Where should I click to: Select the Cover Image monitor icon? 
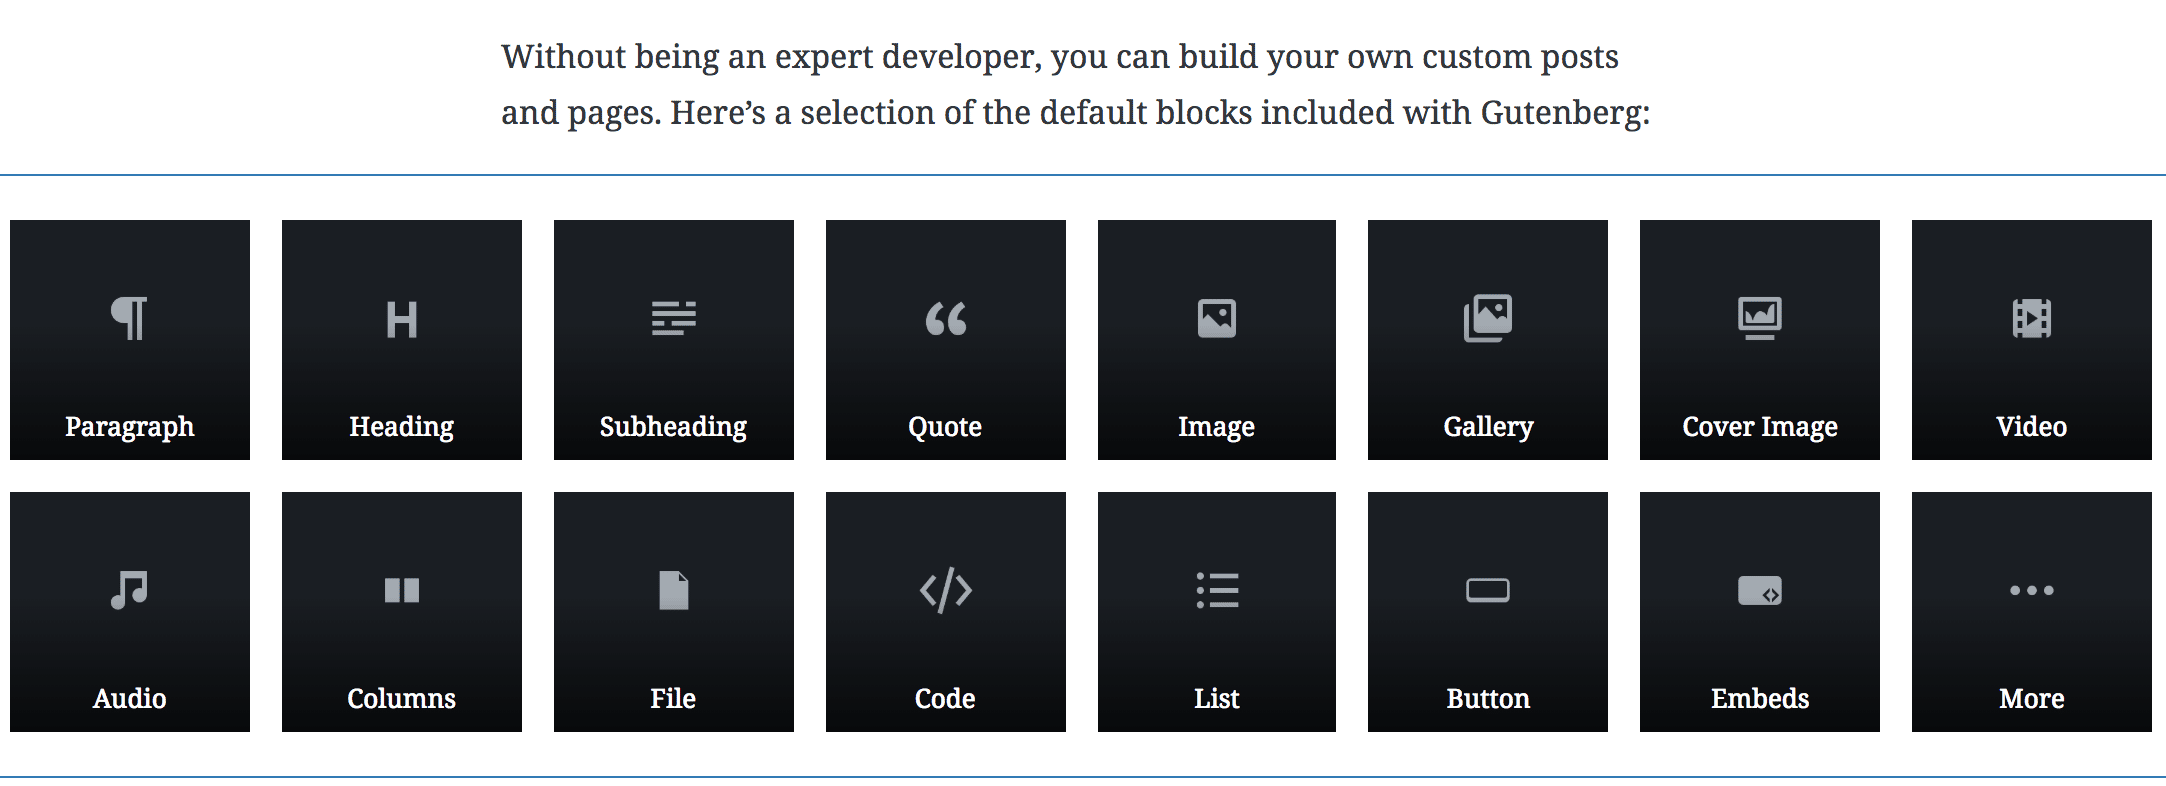click(1760, 319)
